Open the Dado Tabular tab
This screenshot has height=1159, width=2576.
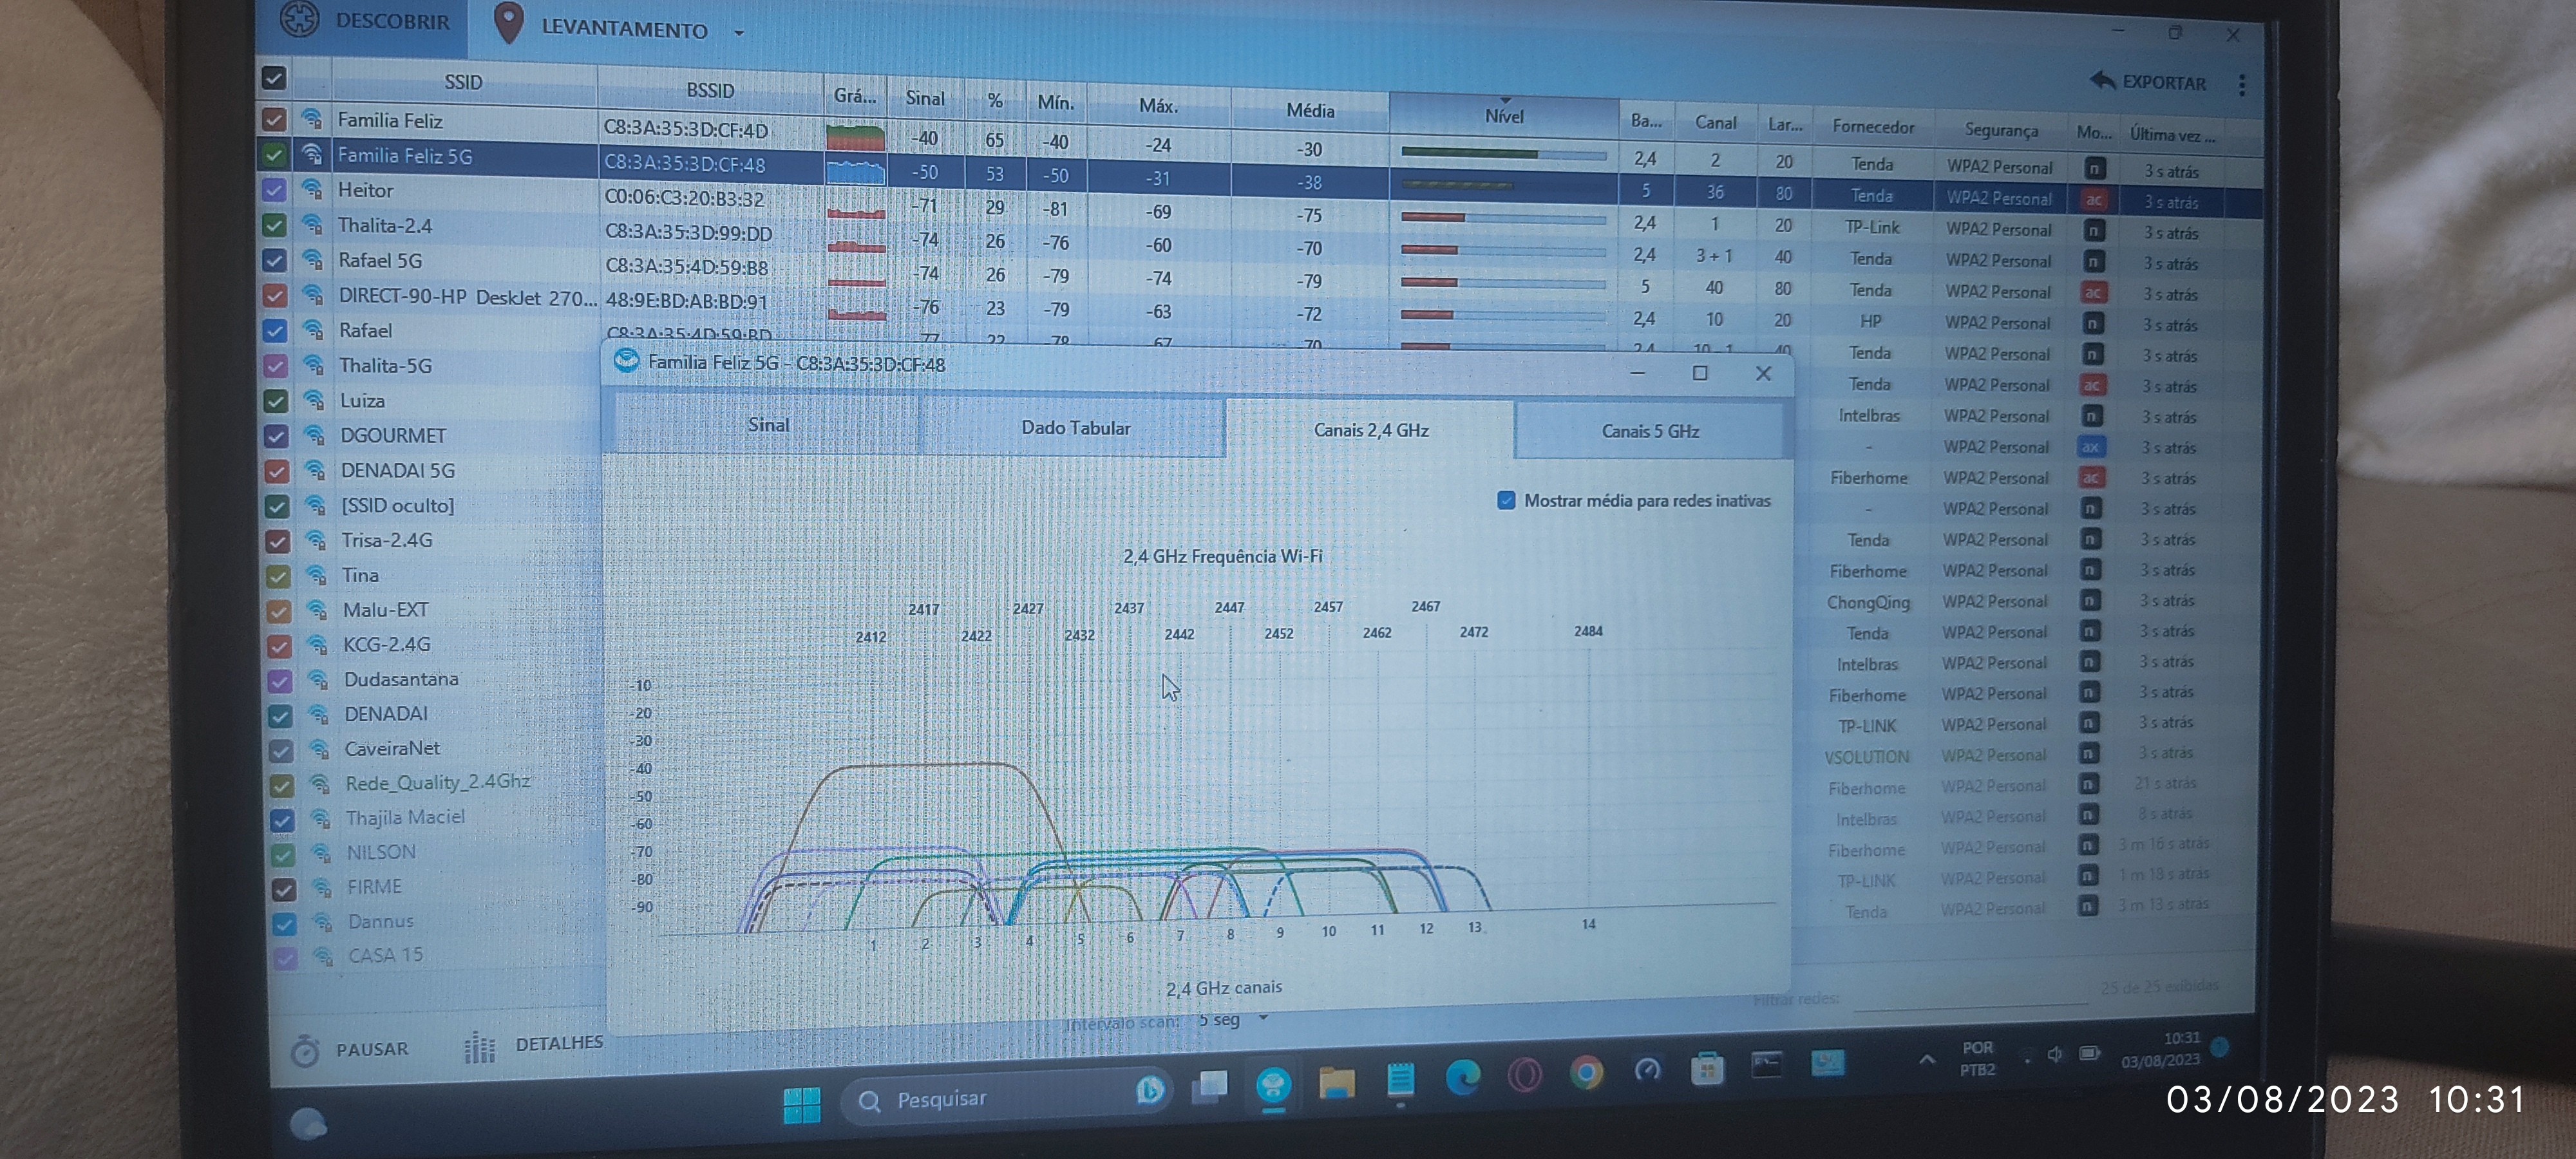[1075, 428]
